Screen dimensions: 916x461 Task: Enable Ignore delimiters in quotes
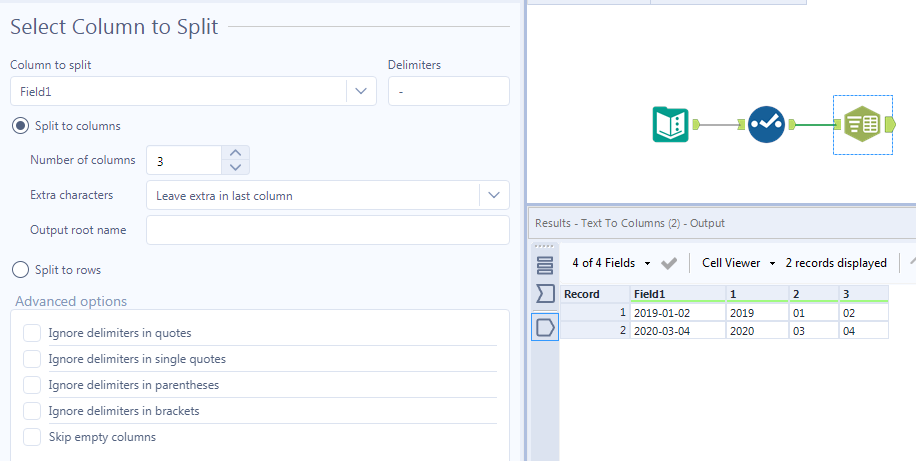pyautogui.click(x=32, y=333)
